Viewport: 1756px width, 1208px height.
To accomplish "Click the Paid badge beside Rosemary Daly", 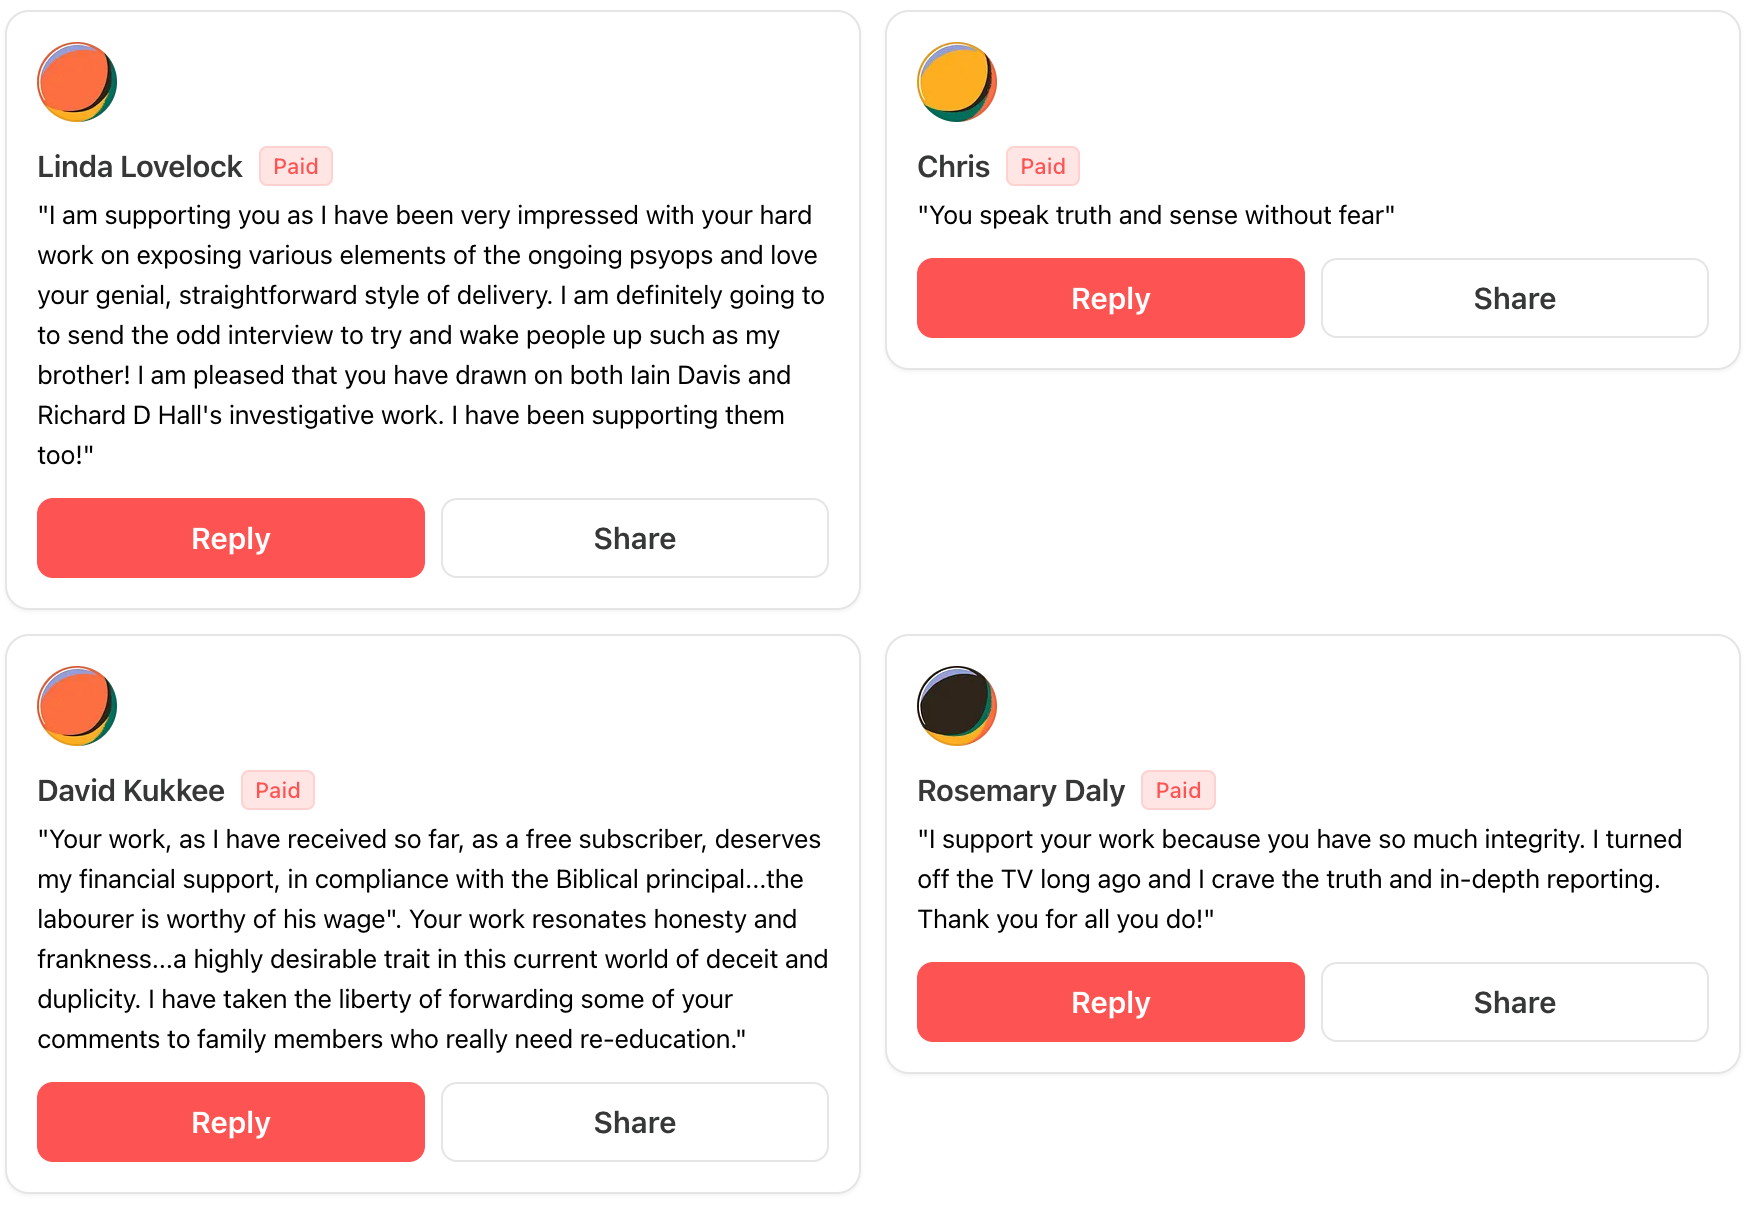I will 1178,790.
